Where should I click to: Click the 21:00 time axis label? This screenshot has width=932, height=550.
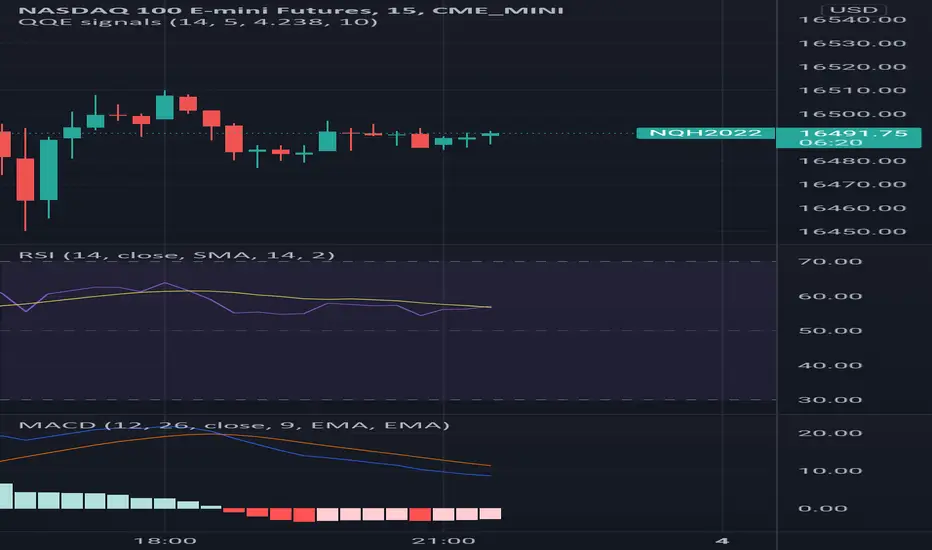click(443, 540)
